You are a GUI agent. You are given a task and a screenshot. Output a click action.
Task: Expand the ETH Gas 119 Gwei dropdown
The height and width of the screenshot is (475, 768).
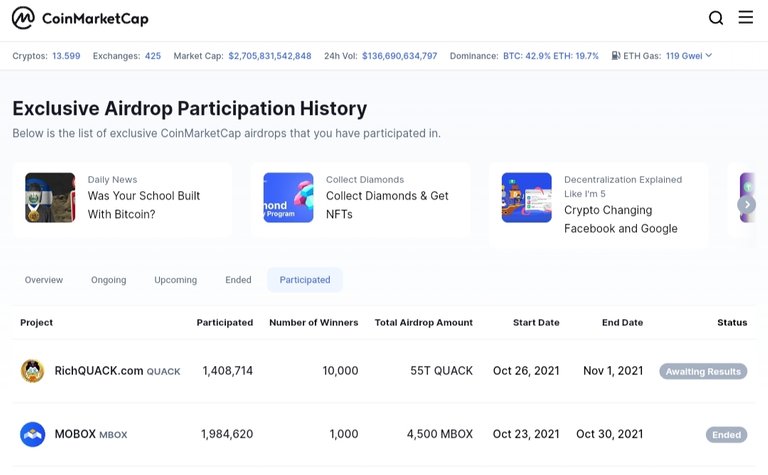point(689,56)
